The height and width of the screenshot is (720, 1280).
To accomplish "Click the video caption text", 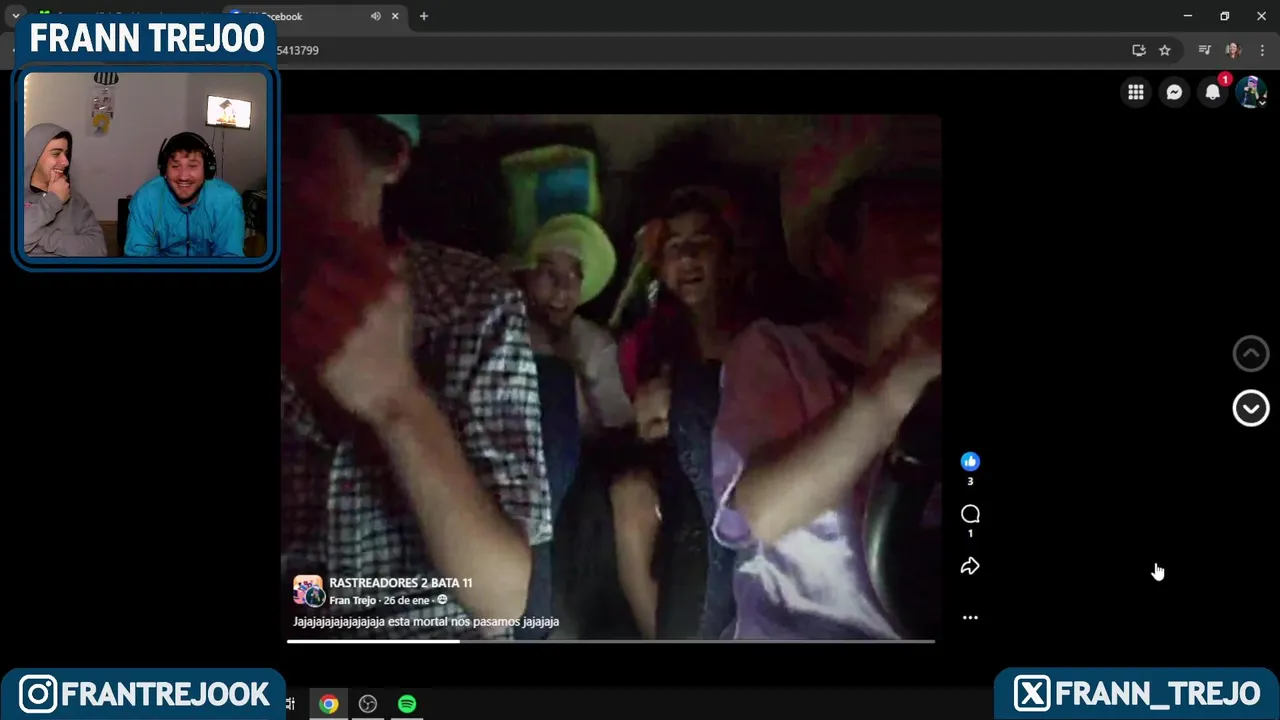I will pyautogui.click(x=426, y=621).
